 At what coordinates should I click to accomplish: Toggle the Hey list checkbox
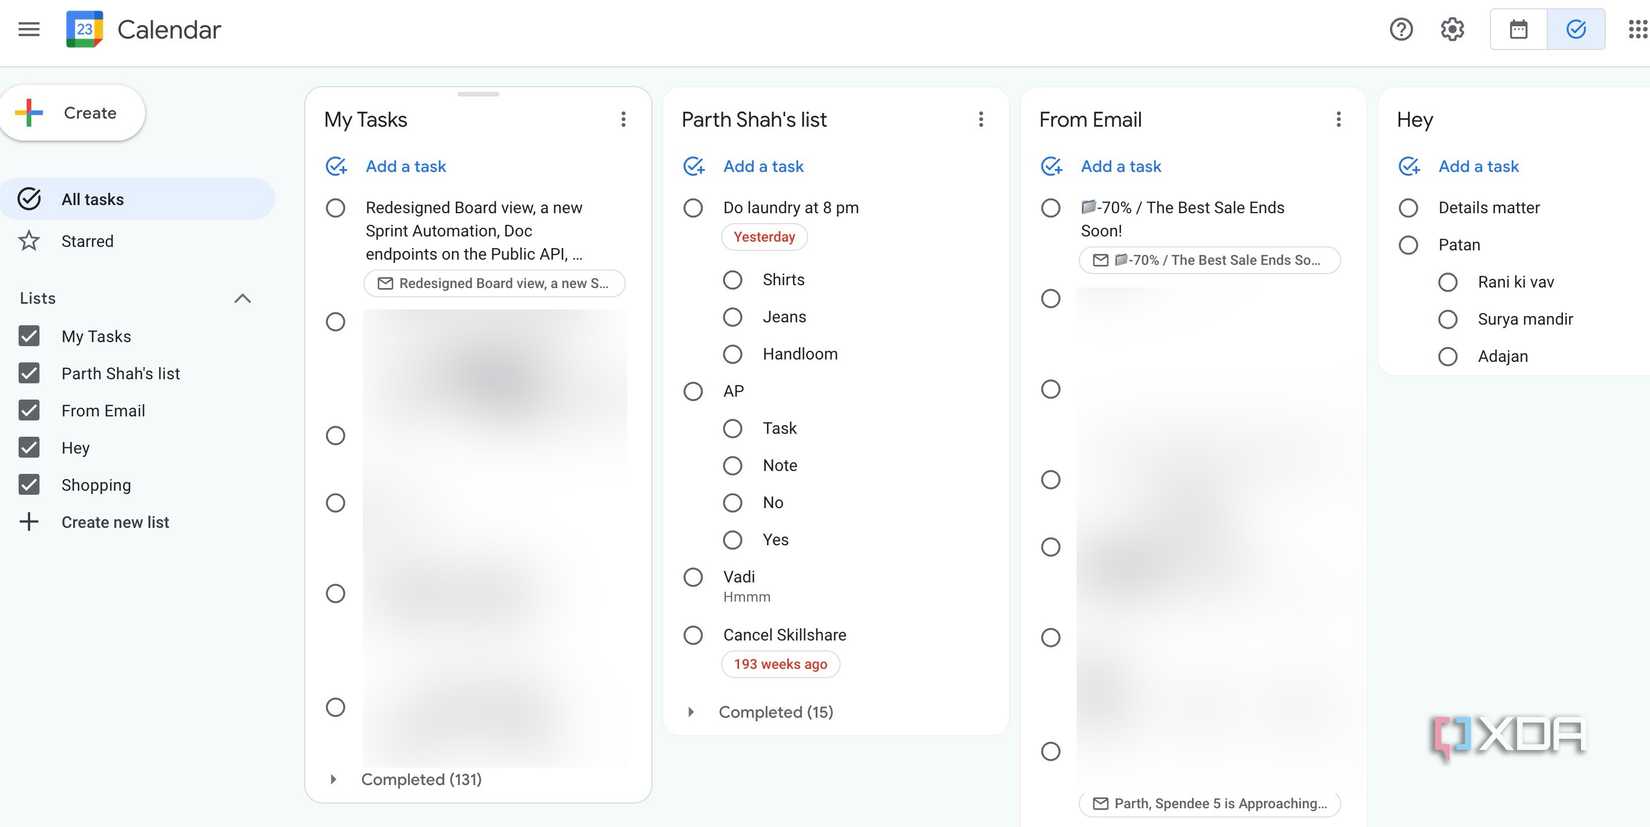29,447
